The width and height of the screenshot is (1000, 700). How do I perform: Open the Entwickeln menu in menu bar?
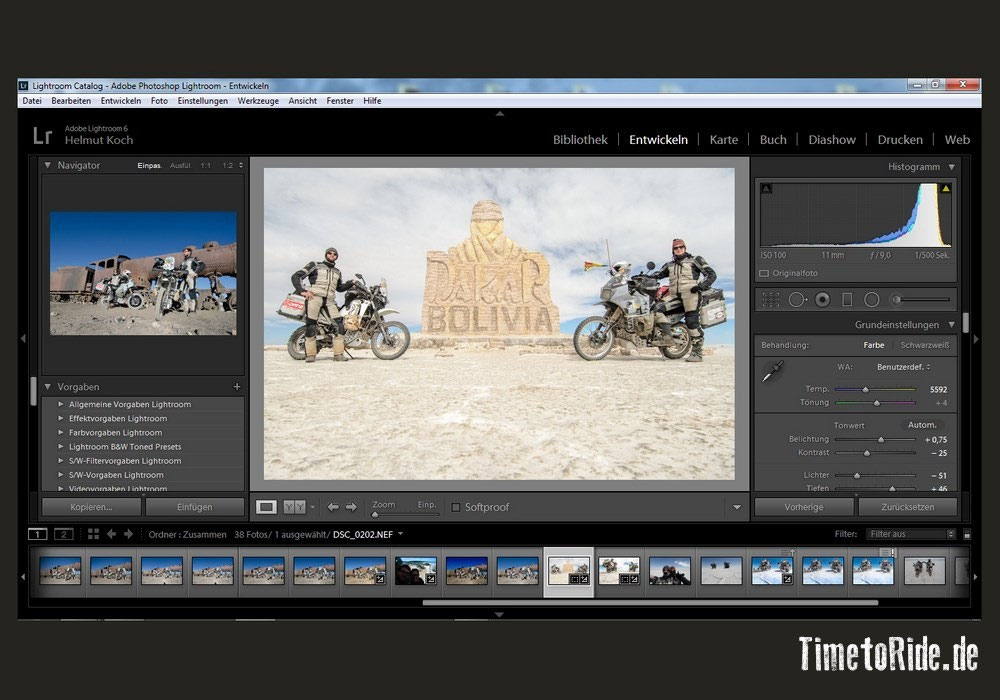pyautogui.click(x=120, y=101)
